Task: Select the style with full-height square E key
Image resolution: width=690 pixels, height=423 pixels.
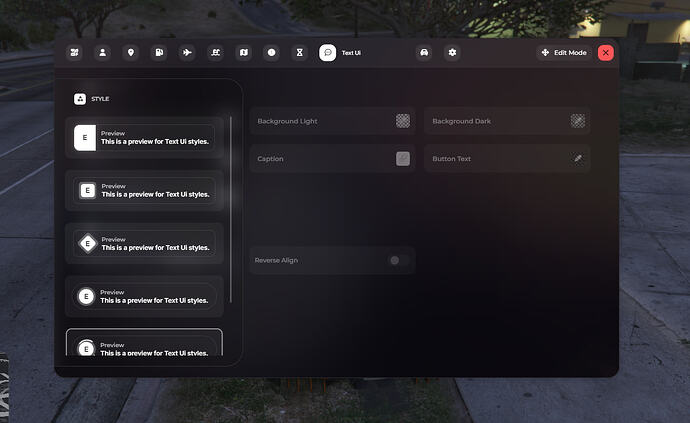Action: pyautogui.click(x=144, y=137)
